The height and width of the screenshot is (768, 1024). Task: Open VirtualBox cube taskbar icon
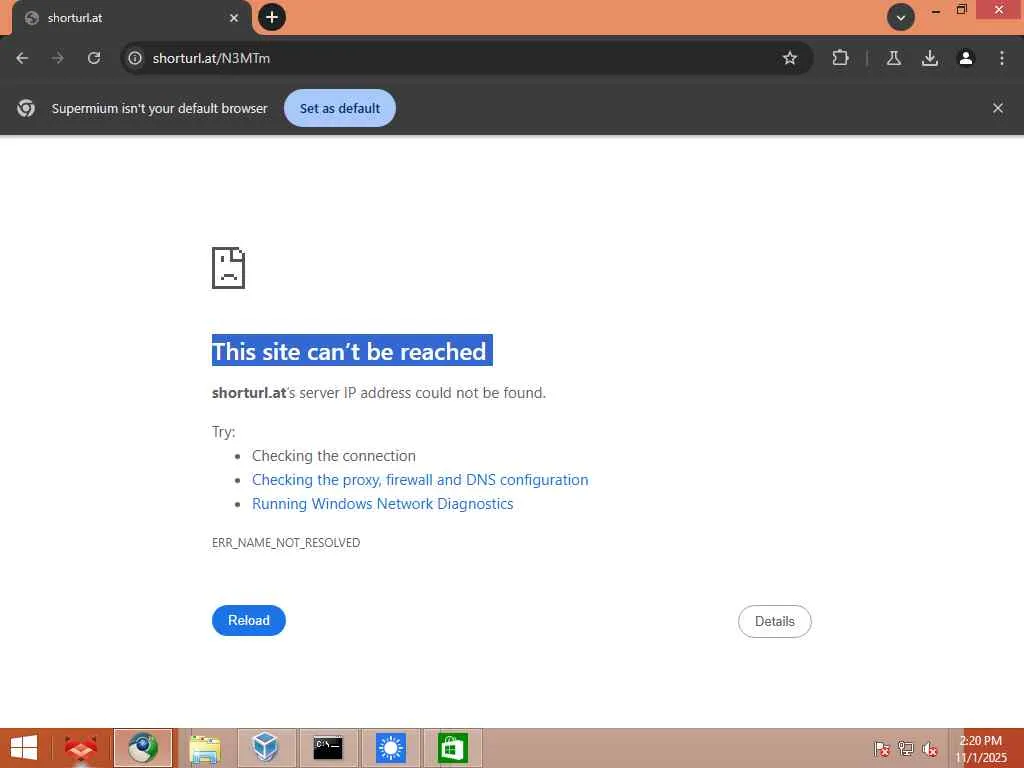click(266, 748)
